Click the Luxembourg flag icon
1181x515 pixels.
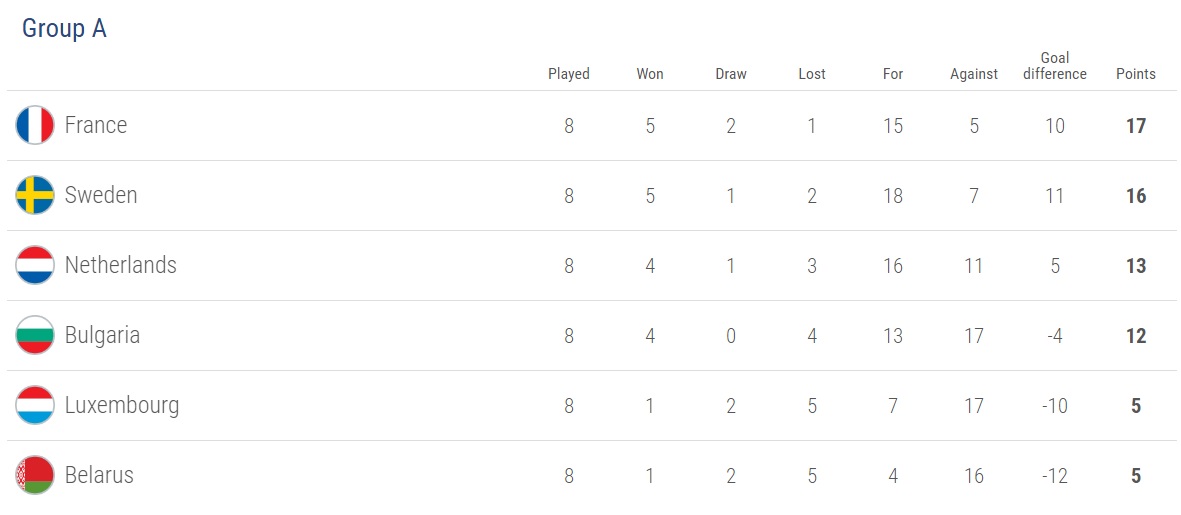(35, 406)
